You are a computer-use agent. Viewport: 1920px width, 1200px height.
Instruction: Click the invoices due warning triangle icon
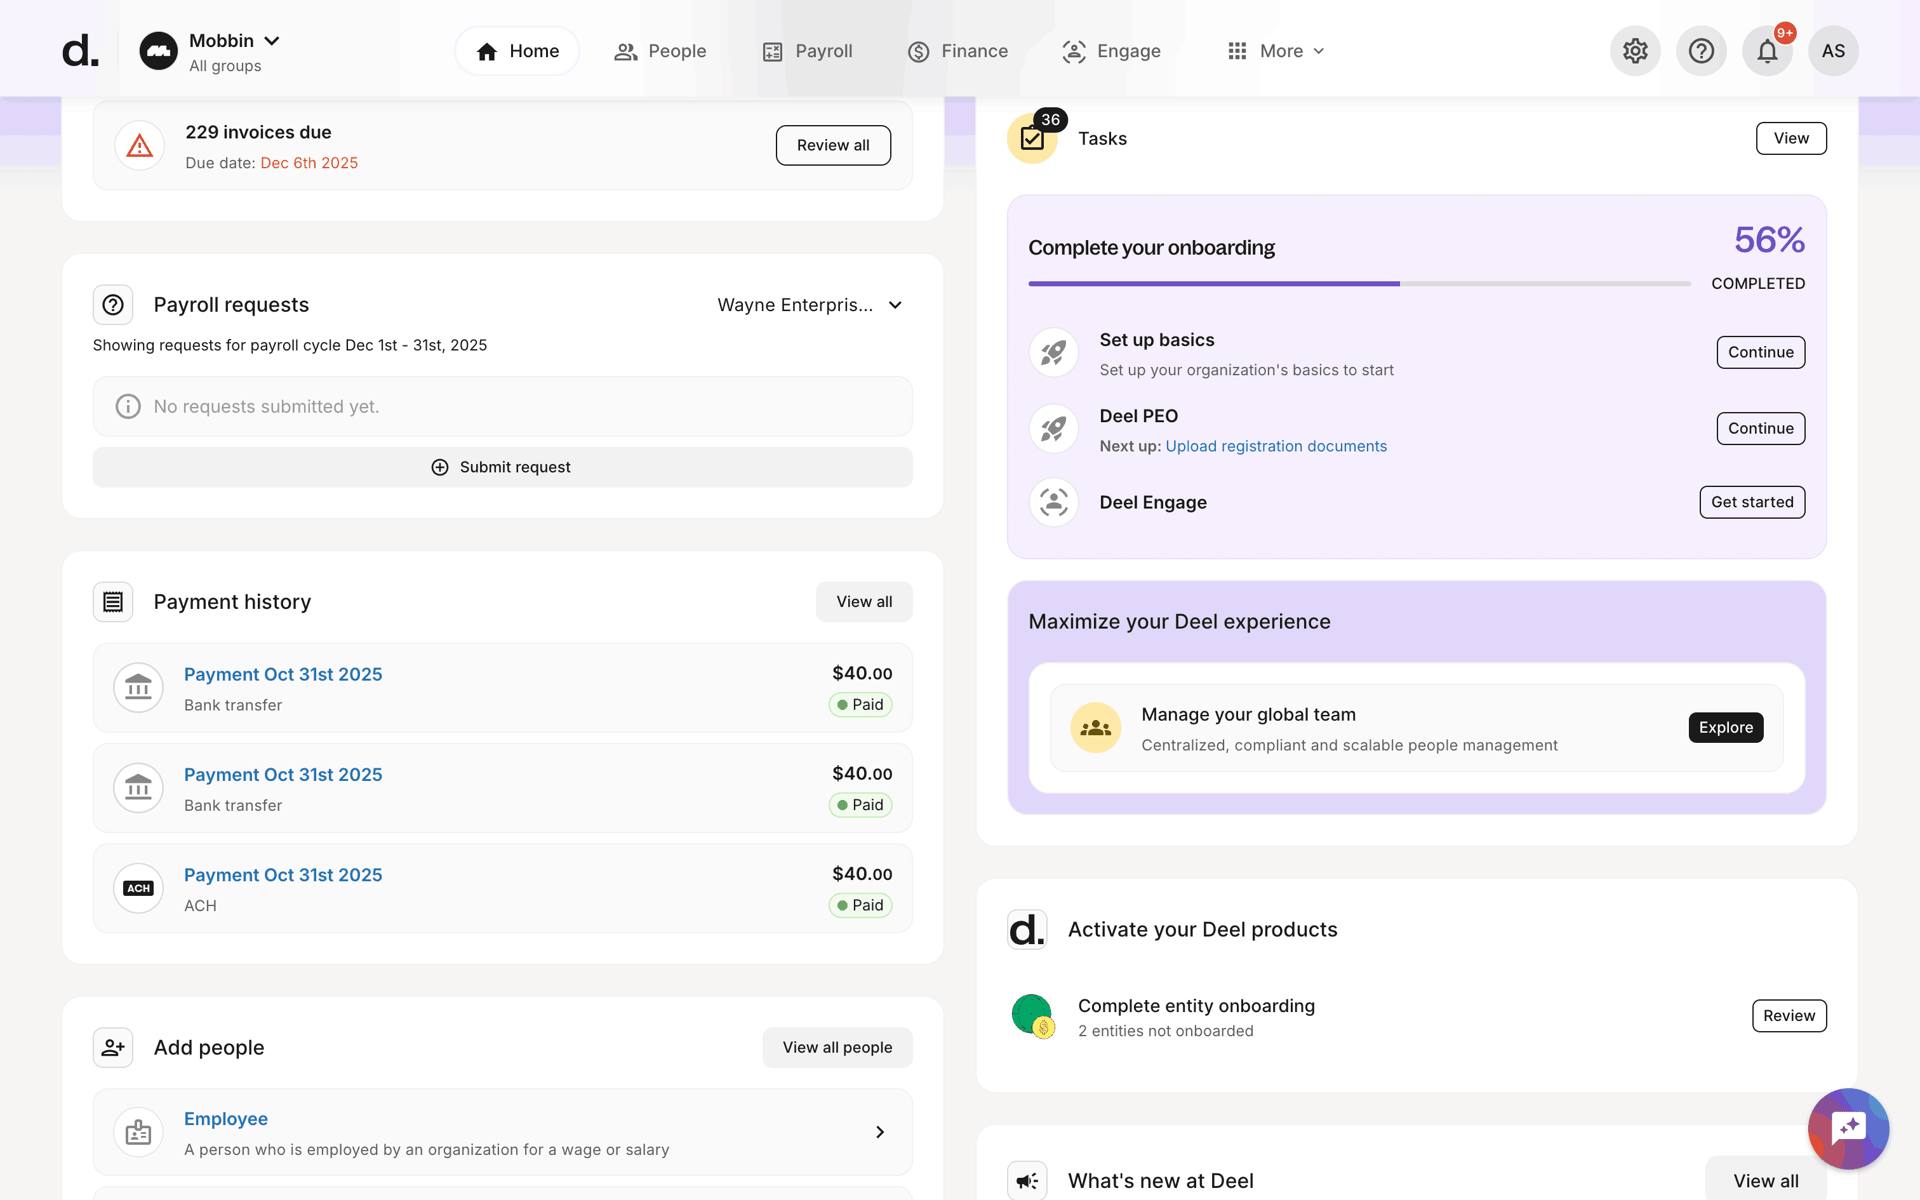(140, 146)
